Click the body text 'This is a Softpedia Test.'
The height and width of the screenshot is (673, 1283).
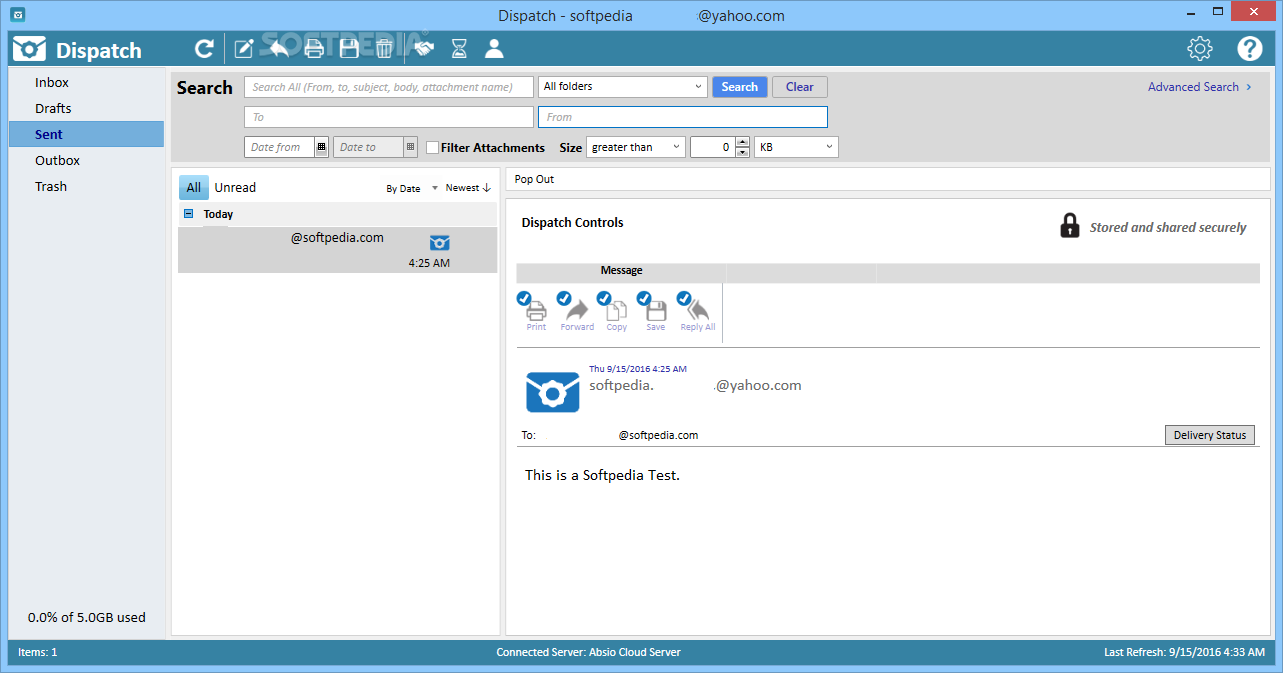pyautogui.click(x=602, y=475)
